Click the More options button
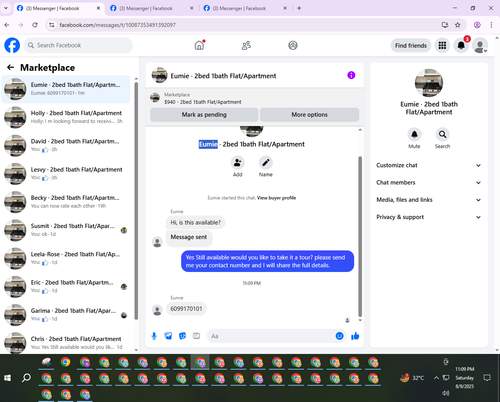This screenshot has height=402, width=500. (309, 115)
